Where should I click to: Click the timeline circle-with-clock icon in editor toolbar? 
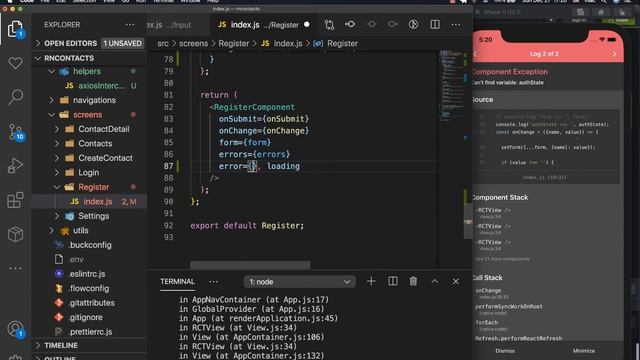[x=413, y=24]
